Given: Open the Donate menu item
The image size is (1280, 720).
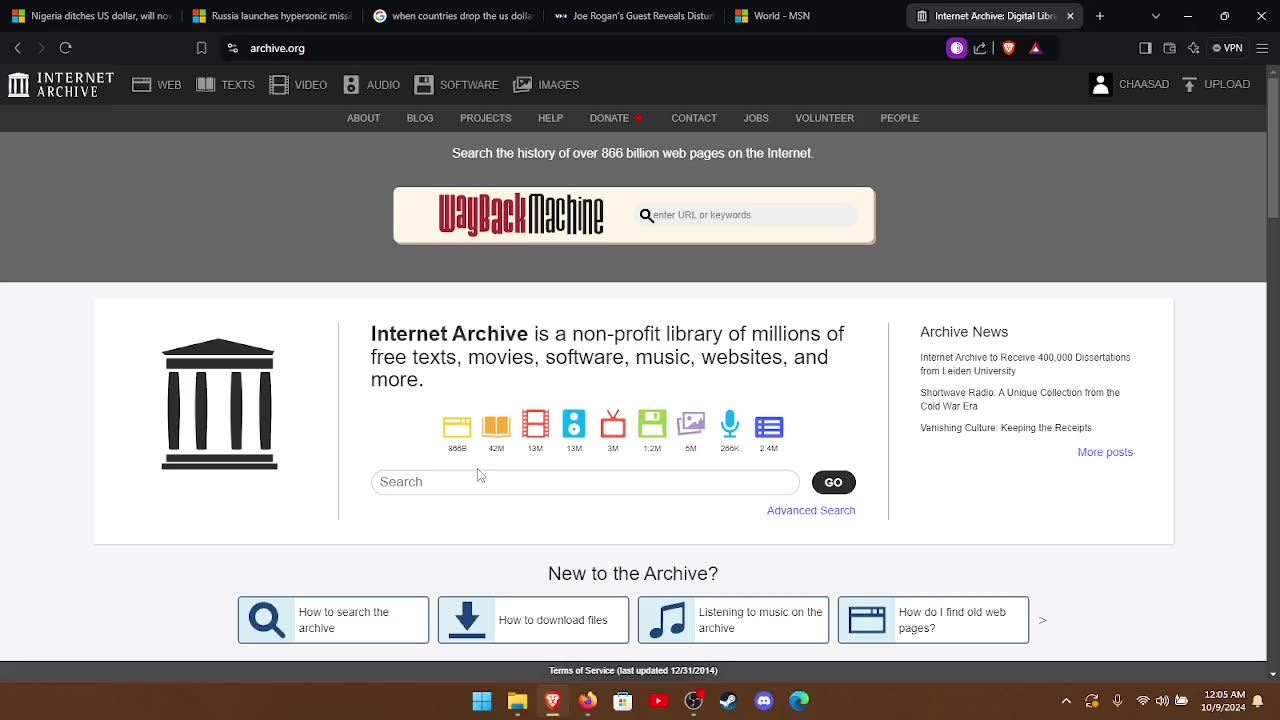Looking at the screenshot, I should click(616, 118).
